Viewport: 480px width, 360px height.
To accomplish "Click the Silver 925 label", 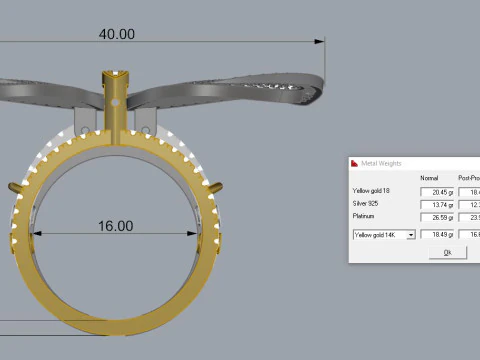I will tap(365, 203).
